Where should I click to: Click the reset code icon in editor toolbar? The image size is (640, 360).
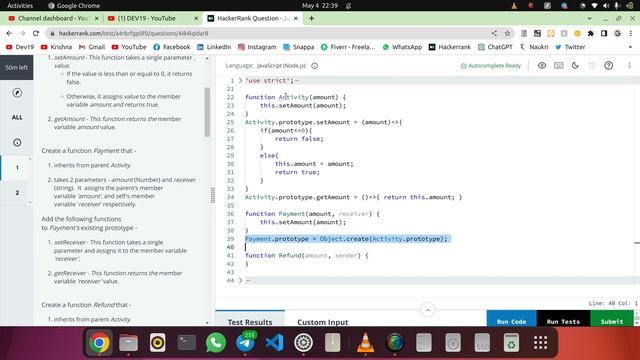(x=592, y=65)
